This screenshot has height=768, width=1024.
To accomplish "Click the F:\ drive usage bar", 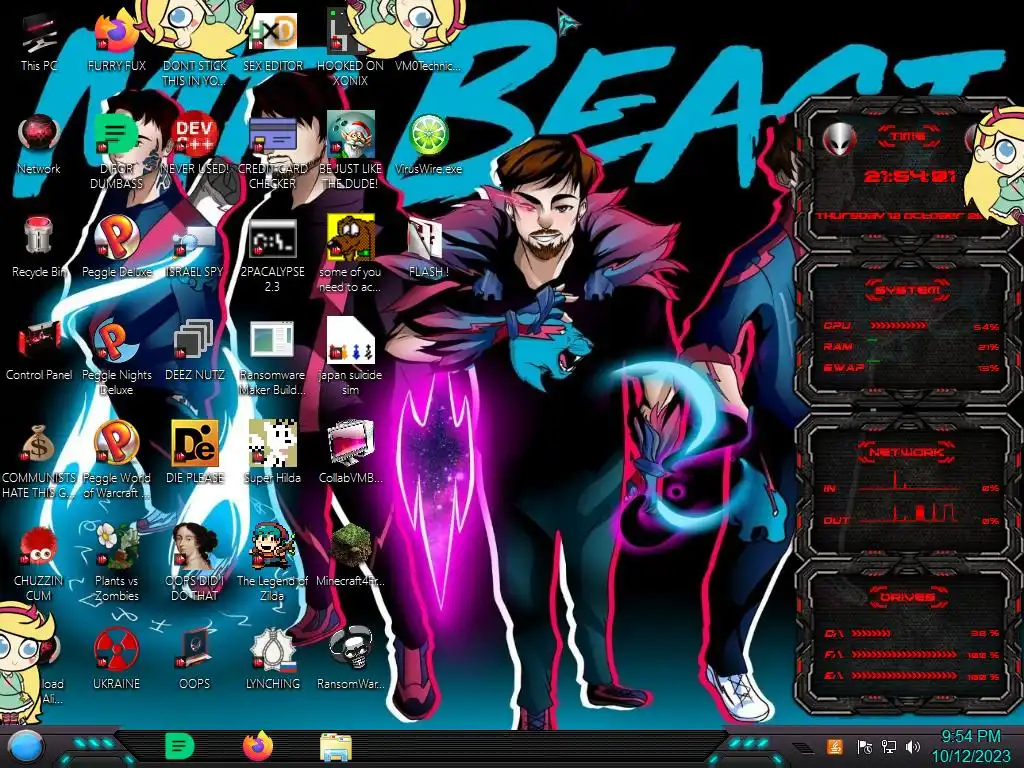I will pyautogui.click(x=904, y=654).
